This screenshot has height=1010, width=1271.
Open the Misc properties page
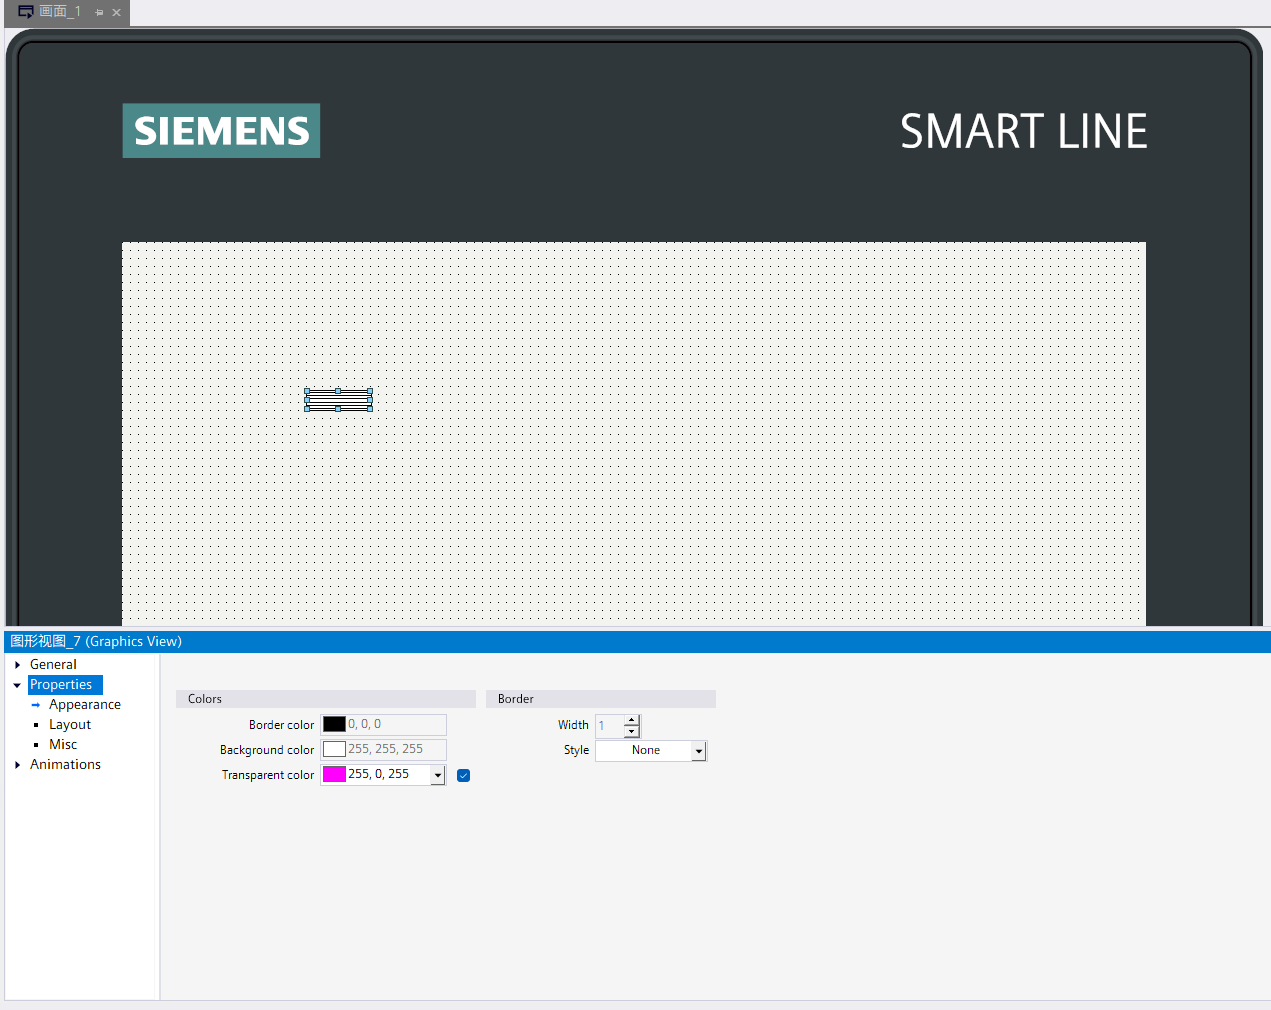63,745
